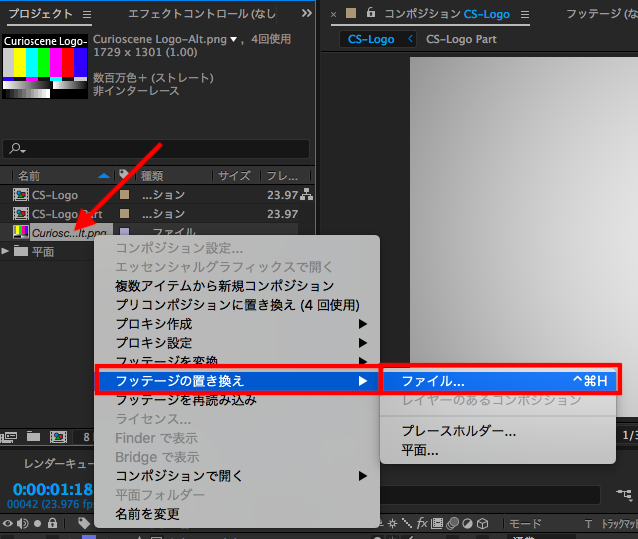This screenshot has height=539, width=638.
Task: Sort by the label tag column icon
Action: [124, 175]
